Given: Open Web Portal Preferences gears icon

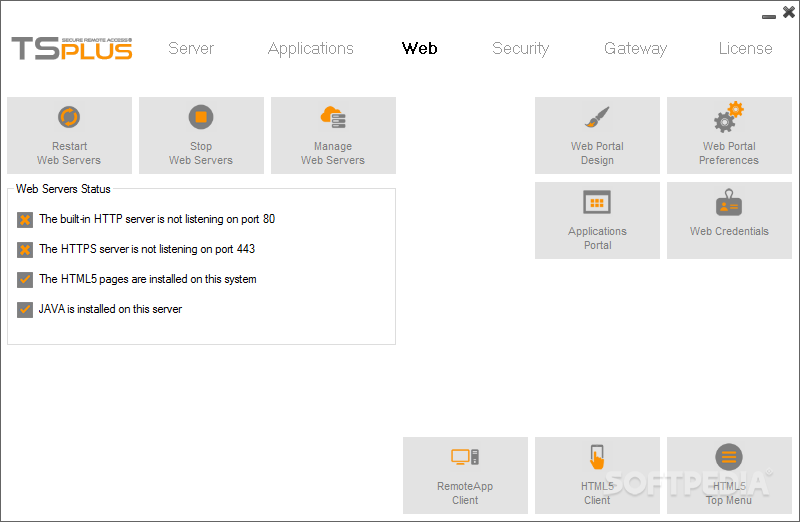Looking at the screenshot, I should 729,117.
